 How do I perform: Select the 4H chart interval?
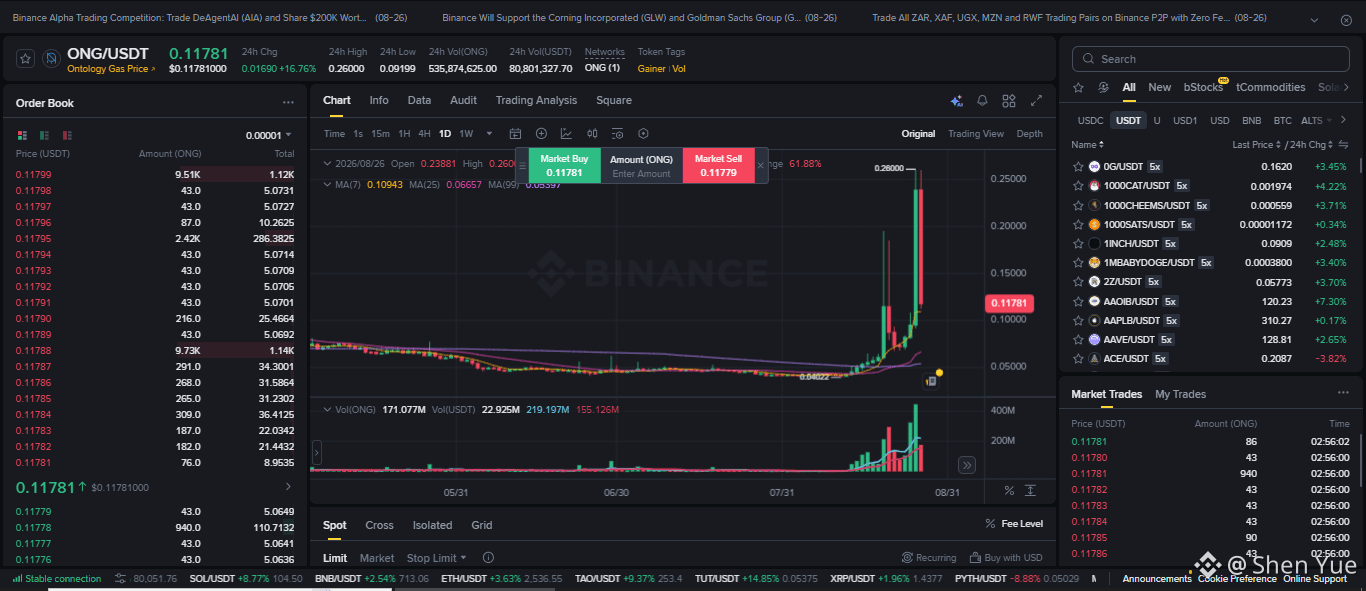point(424,133)
